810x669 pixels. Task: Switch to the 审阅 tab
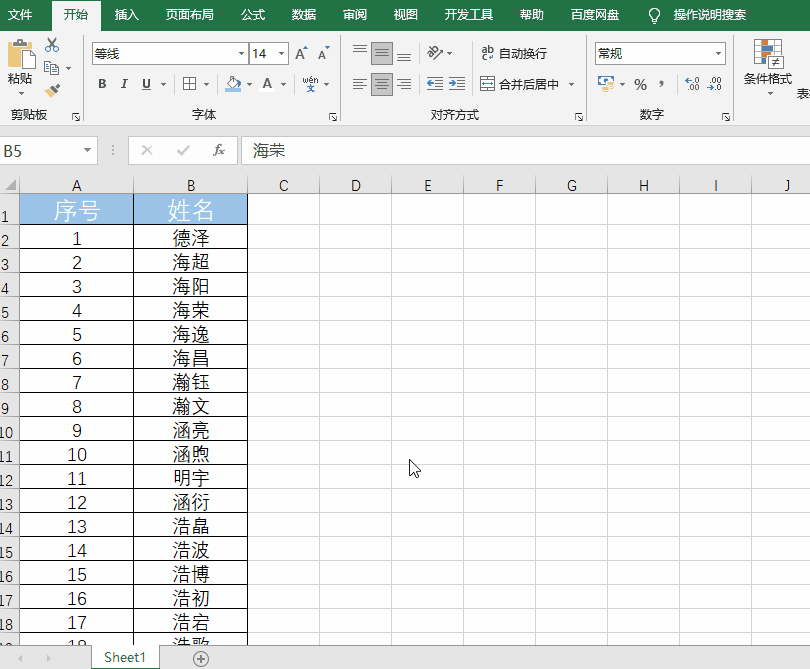(x=355, y=14)
